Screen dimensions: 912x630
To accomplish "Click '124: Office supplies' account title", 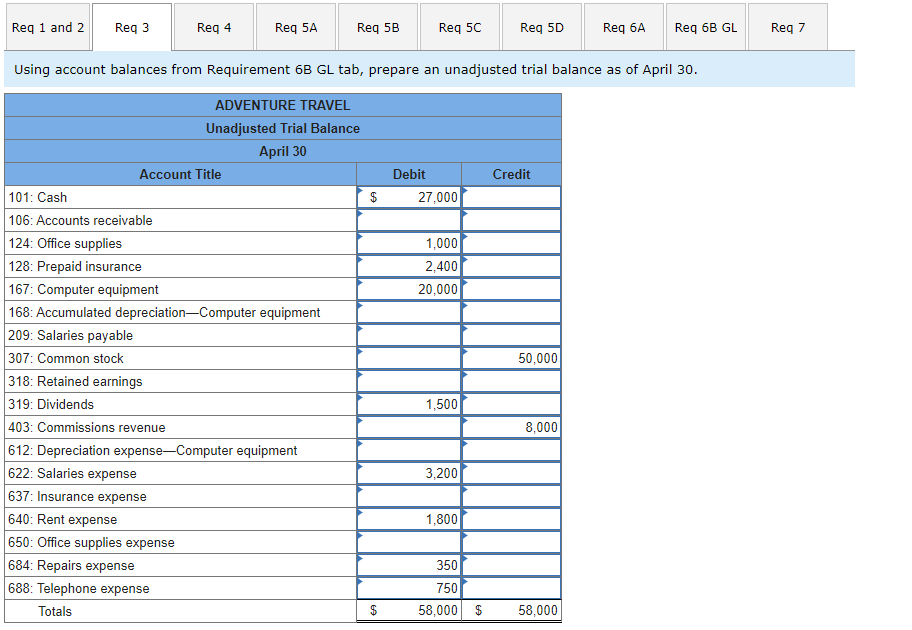I will pos(65,244).
